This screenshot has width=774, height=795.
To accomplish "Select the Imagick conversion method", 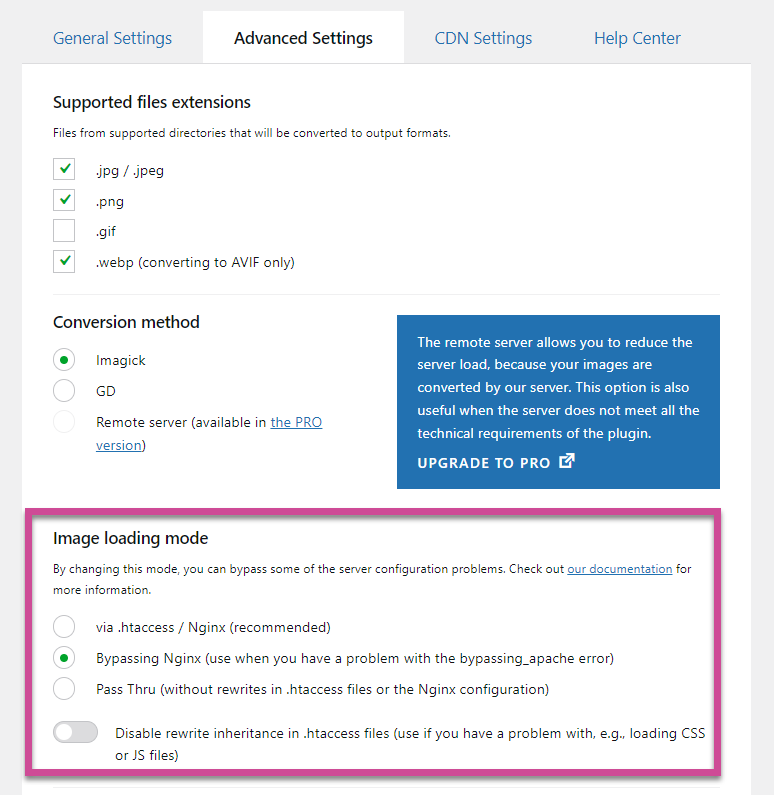I will point(64,360).
